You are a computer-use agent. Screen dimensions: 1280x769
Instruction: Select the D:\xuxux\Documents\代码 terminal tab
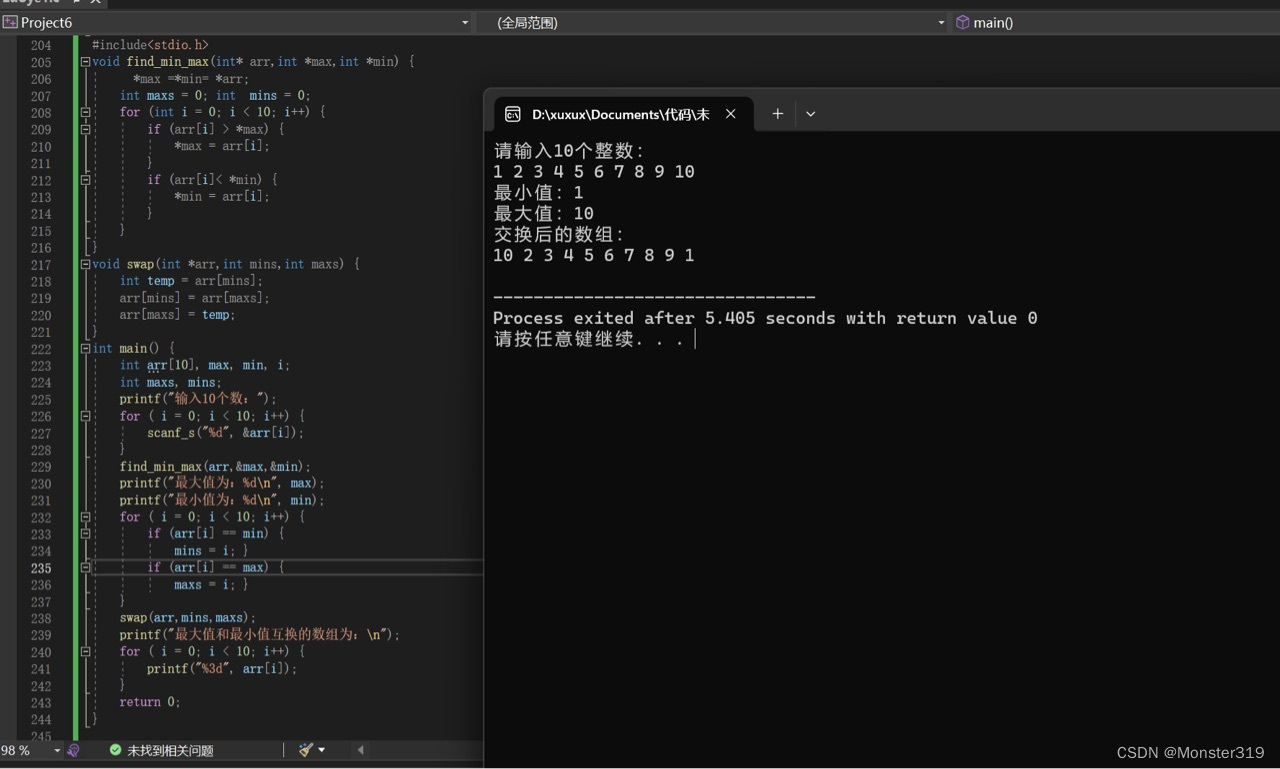point(621,114)
